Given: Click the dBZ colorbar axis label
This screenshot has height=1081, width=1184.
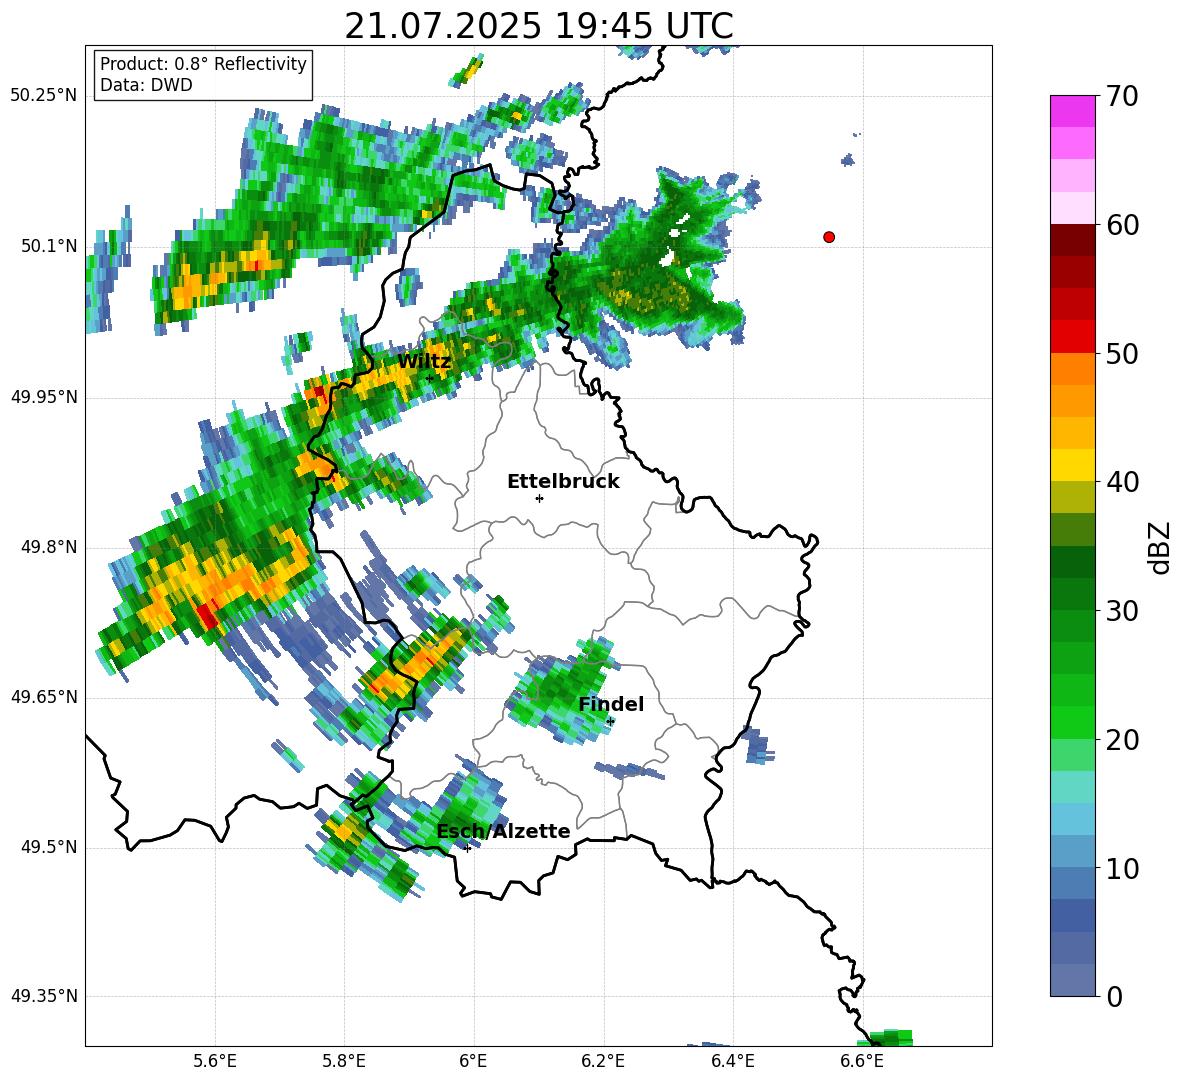Looking at the screenshot, I should 1161,547.
